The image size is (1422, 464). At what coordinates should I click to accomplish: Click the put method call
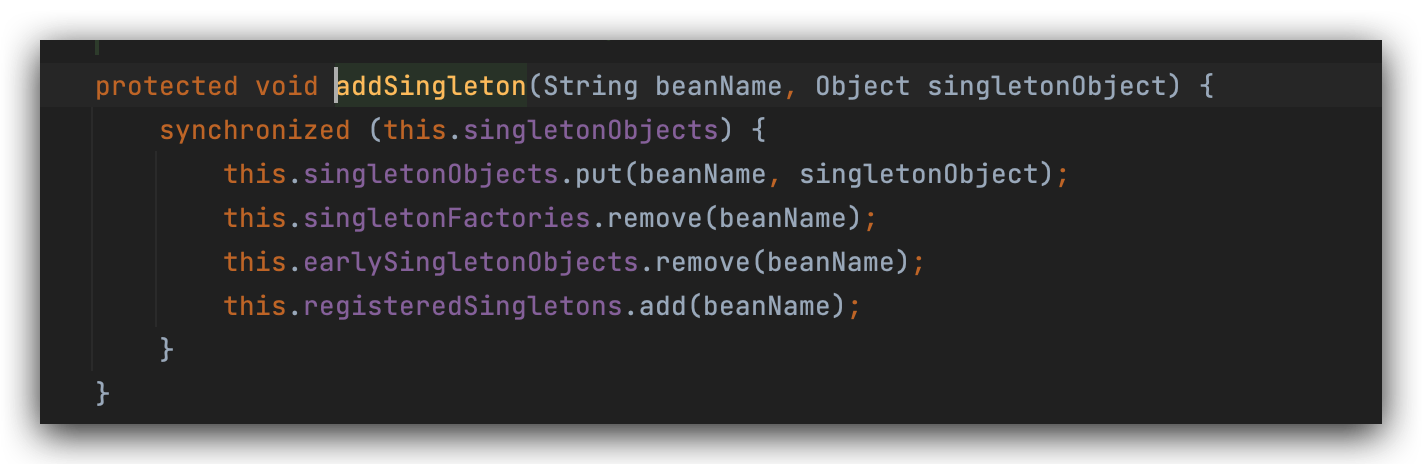coord(598,174)
